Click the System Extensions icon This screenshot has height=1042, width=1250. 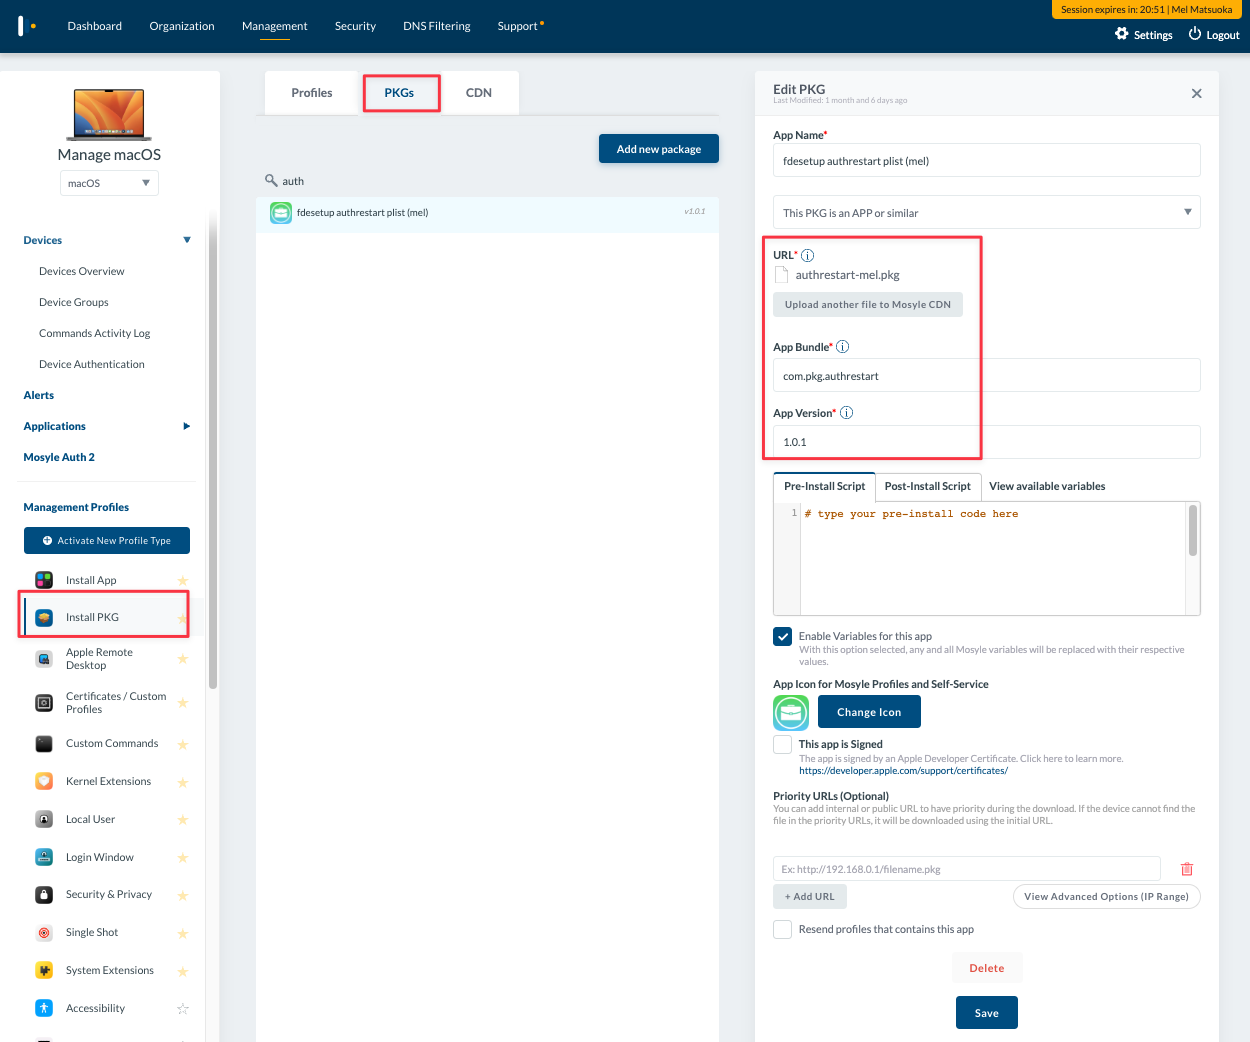tap(44, 970)
